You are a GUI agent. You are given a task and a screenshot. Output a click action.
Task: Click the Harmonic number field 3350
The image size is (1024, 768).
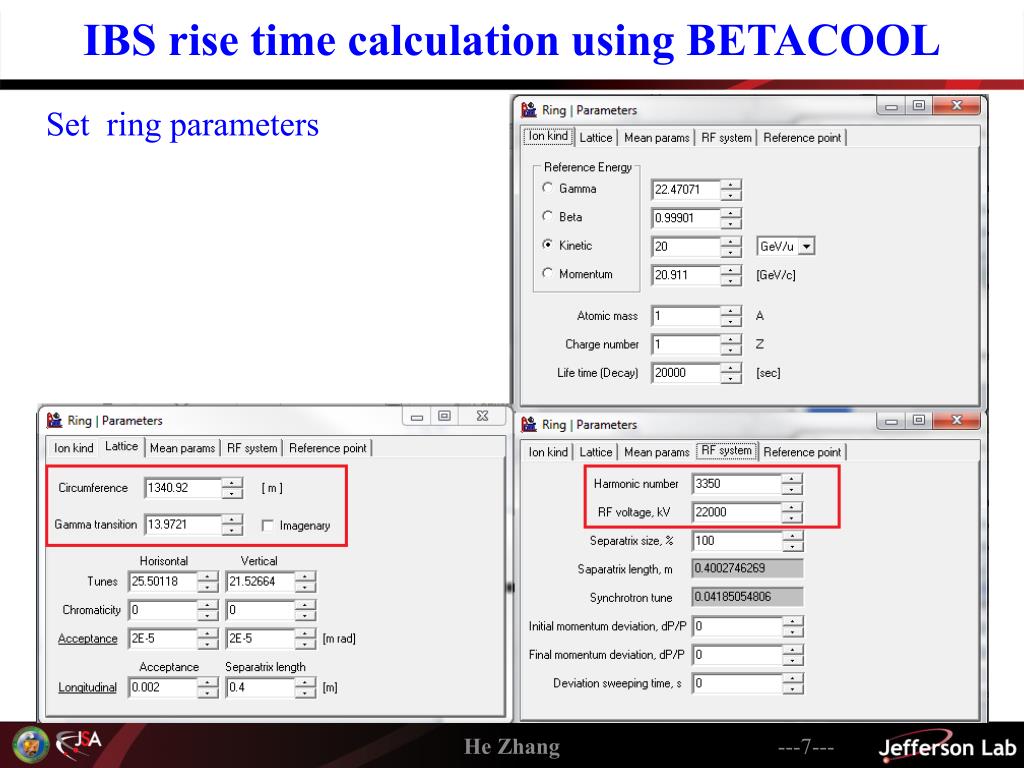737,484
